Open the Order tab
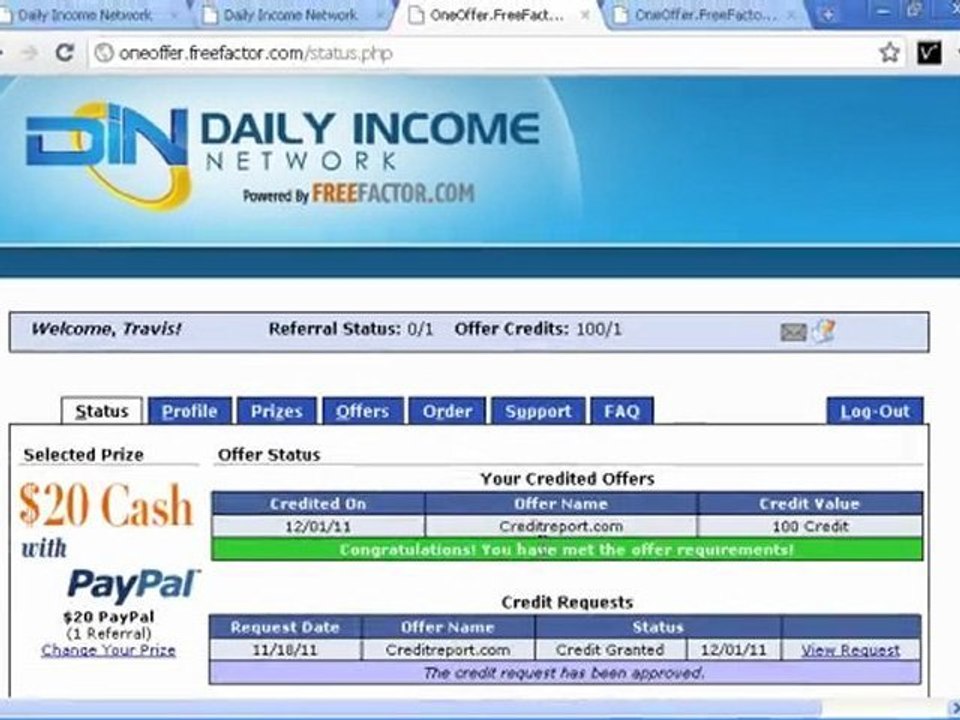Viewport: 960px width, 720px height. coord(448,411)
